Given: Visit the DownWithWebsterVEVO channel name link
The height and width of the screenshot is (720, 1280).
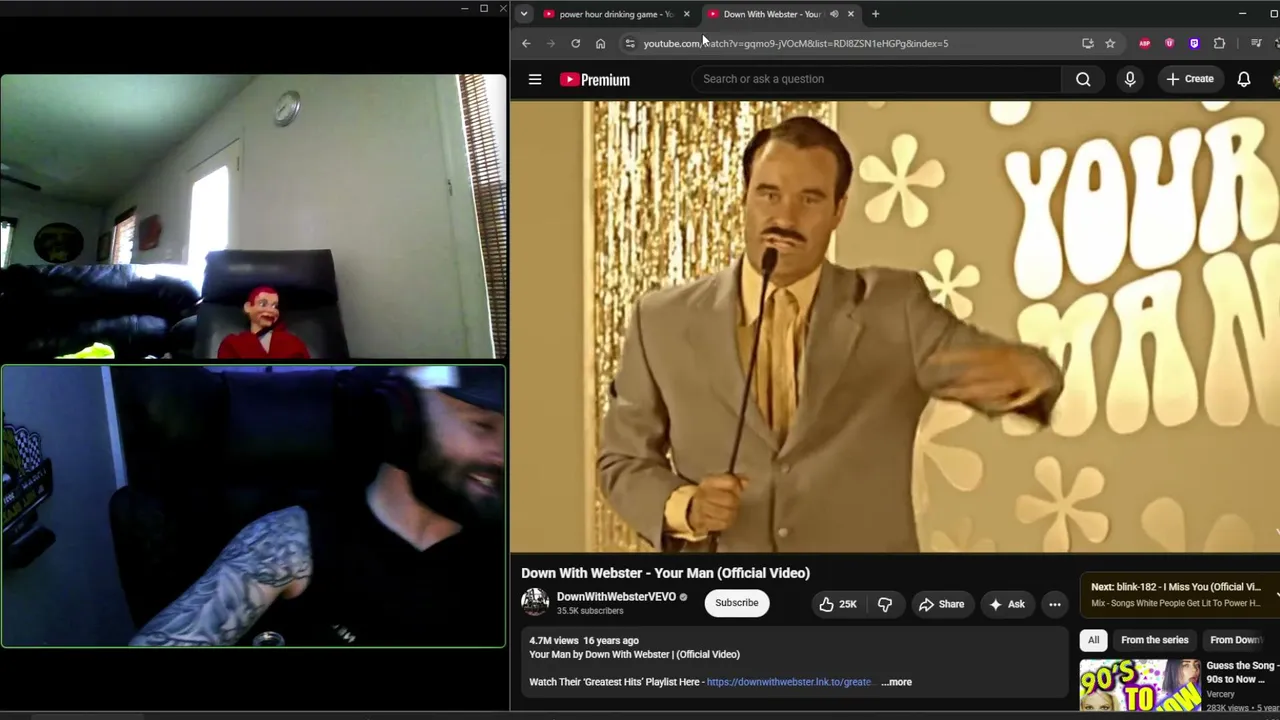Looking at the screenshot, I should tap(616, 596).
